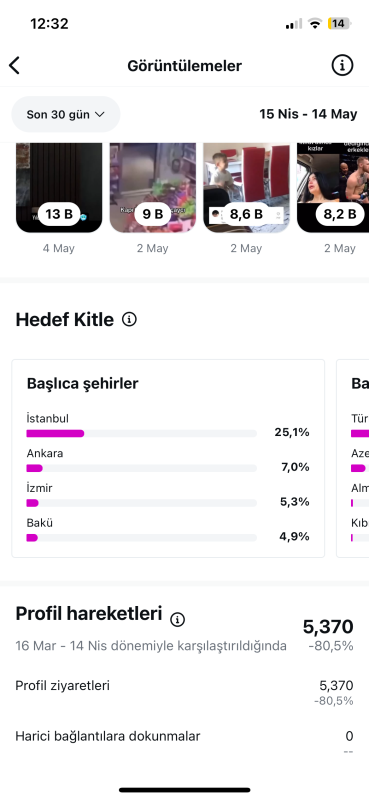Tap info icon beside Profil hareketleri
This screenshot has width=369, height=800.
coord(177,620)
